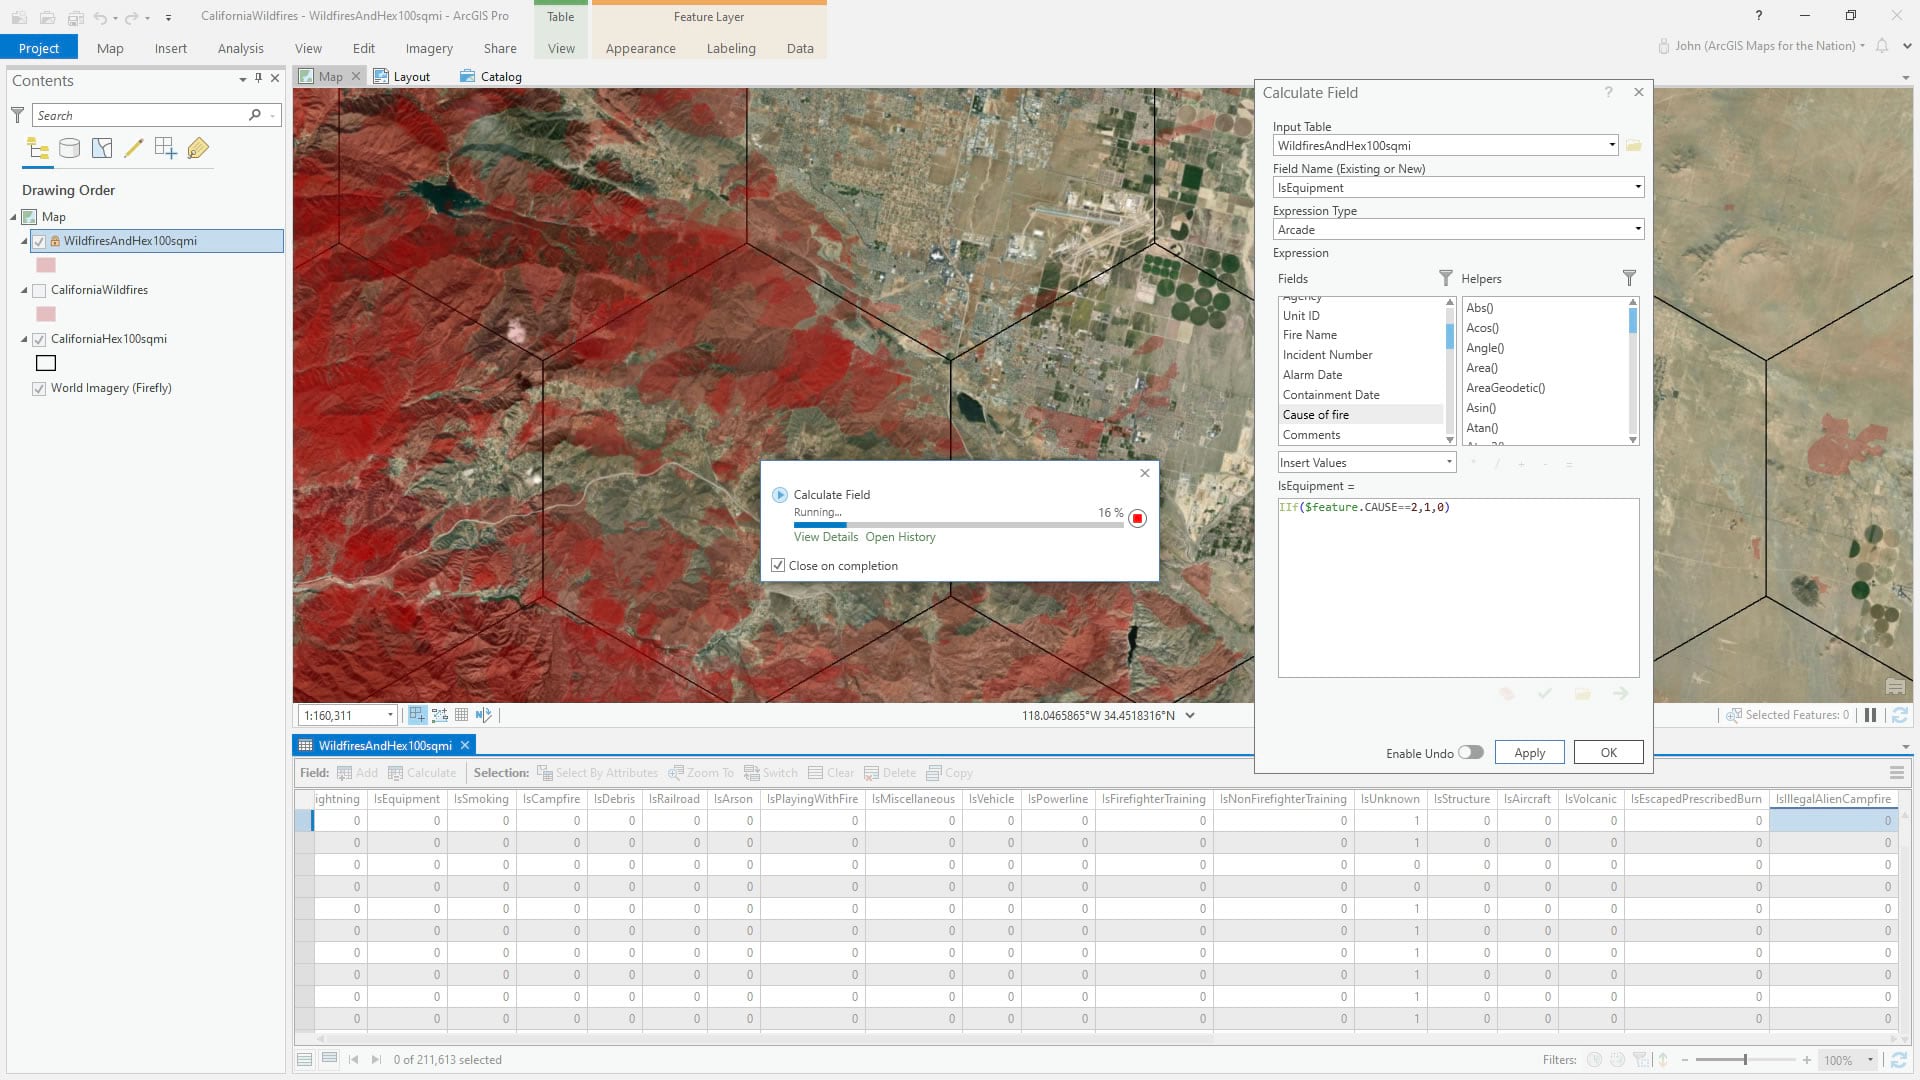Click IsUnknown column header

pyautogui.click(x=1390, y=799)
